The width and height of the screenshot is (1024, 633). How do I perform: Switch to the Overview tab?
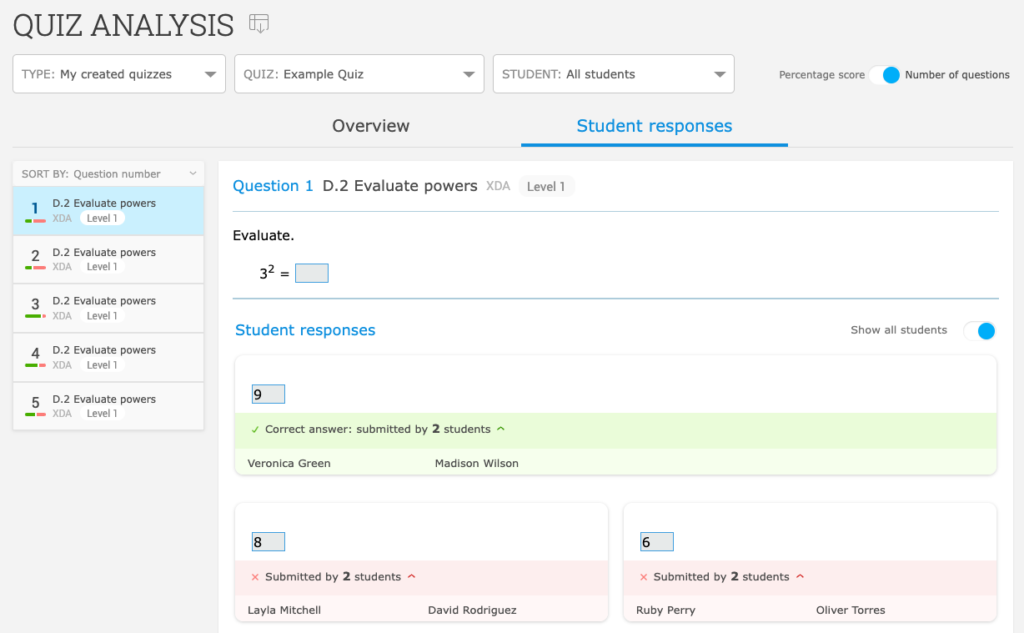[x=370, y=127]
